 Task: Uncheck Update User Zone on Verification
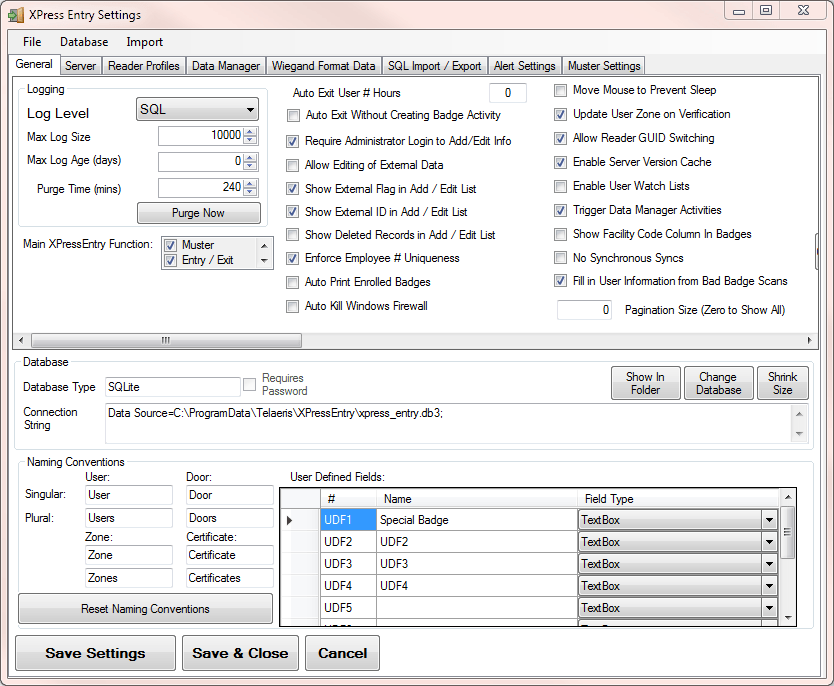click(x=561, y=114)
